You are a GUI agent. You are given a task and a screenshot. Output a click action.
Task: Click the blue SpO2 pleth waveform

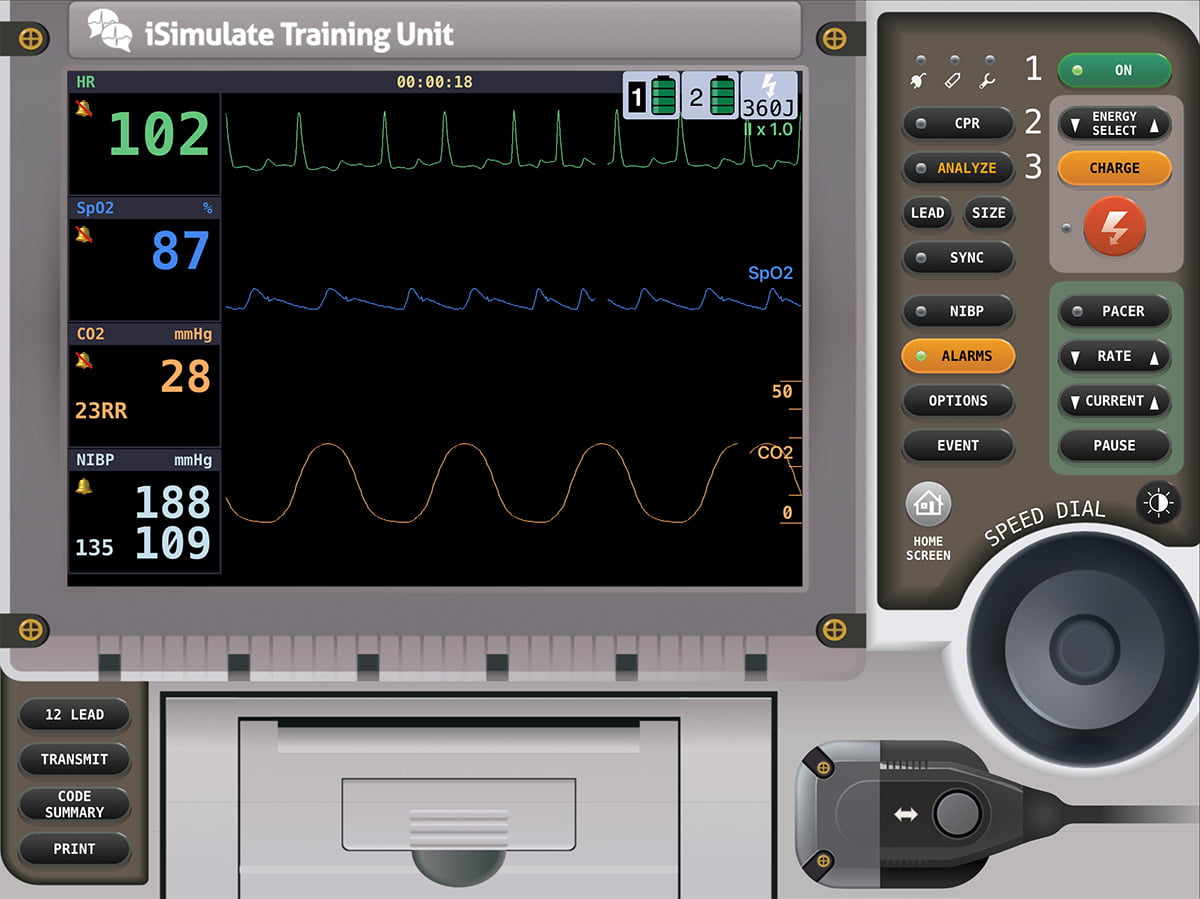pyautogui.click(x=512, y=298)
